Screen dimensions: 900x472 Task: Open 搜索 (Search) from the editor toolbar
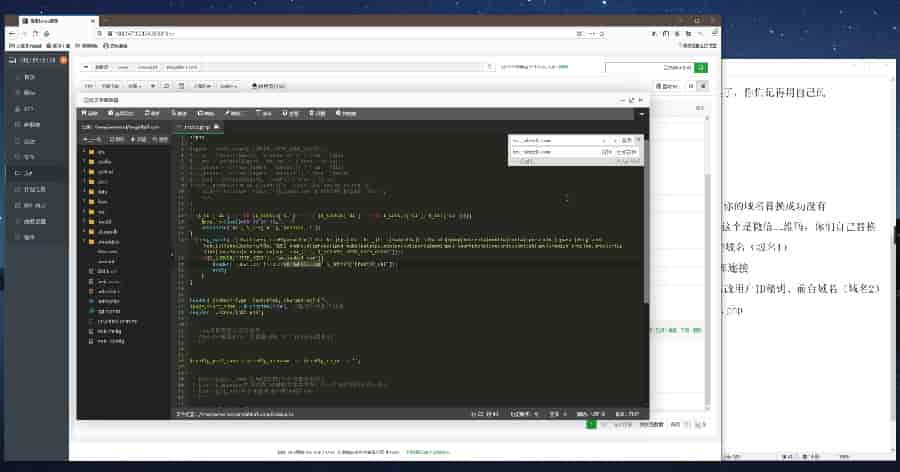(179, 114)
